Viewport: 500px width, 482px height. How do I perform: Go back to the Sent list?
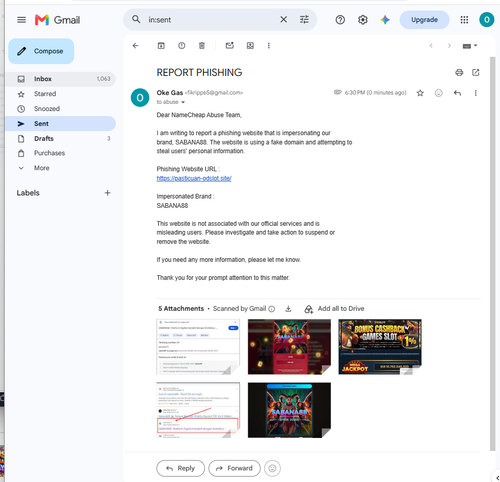point(135,46)
